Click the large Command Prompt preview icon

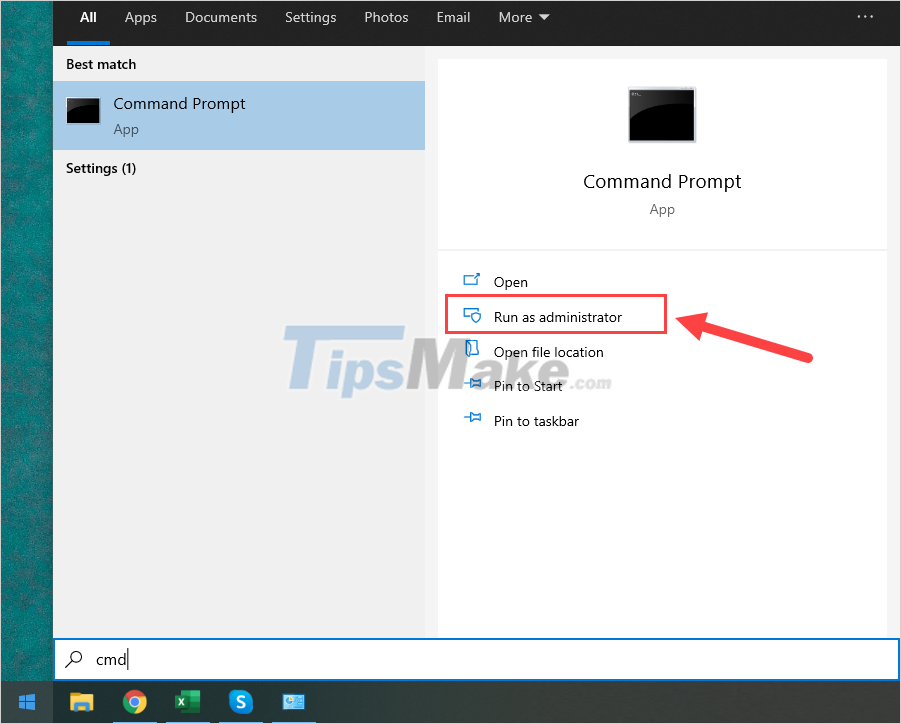[x=661, y=114]
